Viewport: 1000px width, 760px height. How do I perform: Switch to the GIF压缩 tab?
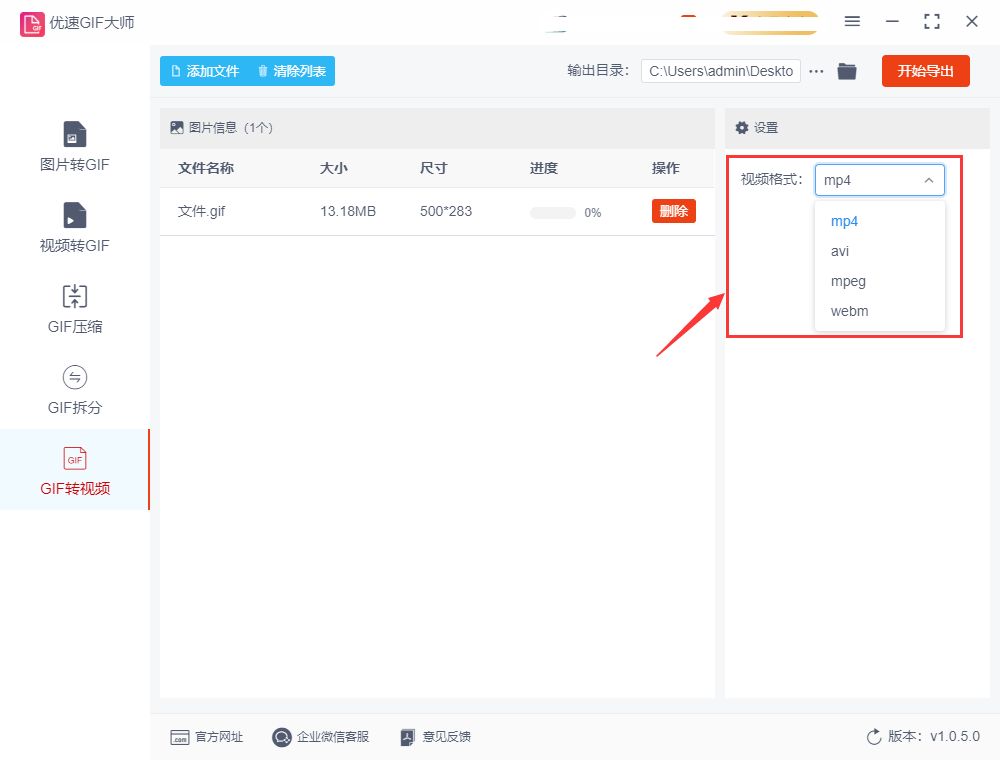75,309
